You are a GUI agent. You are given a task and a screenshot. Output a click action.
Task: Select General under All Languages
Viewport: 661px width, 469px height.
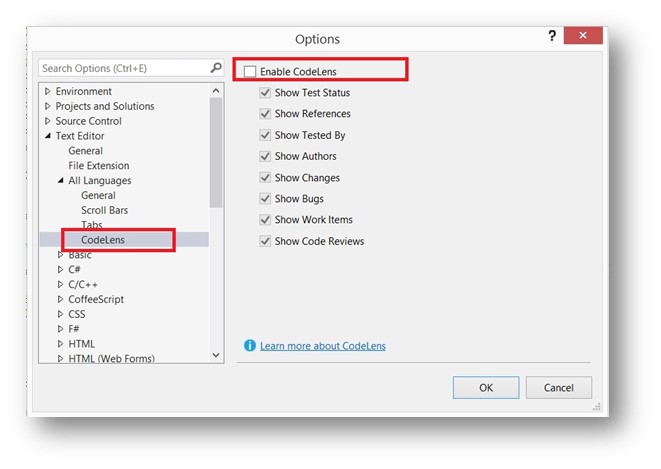click(x=98, y=195)
